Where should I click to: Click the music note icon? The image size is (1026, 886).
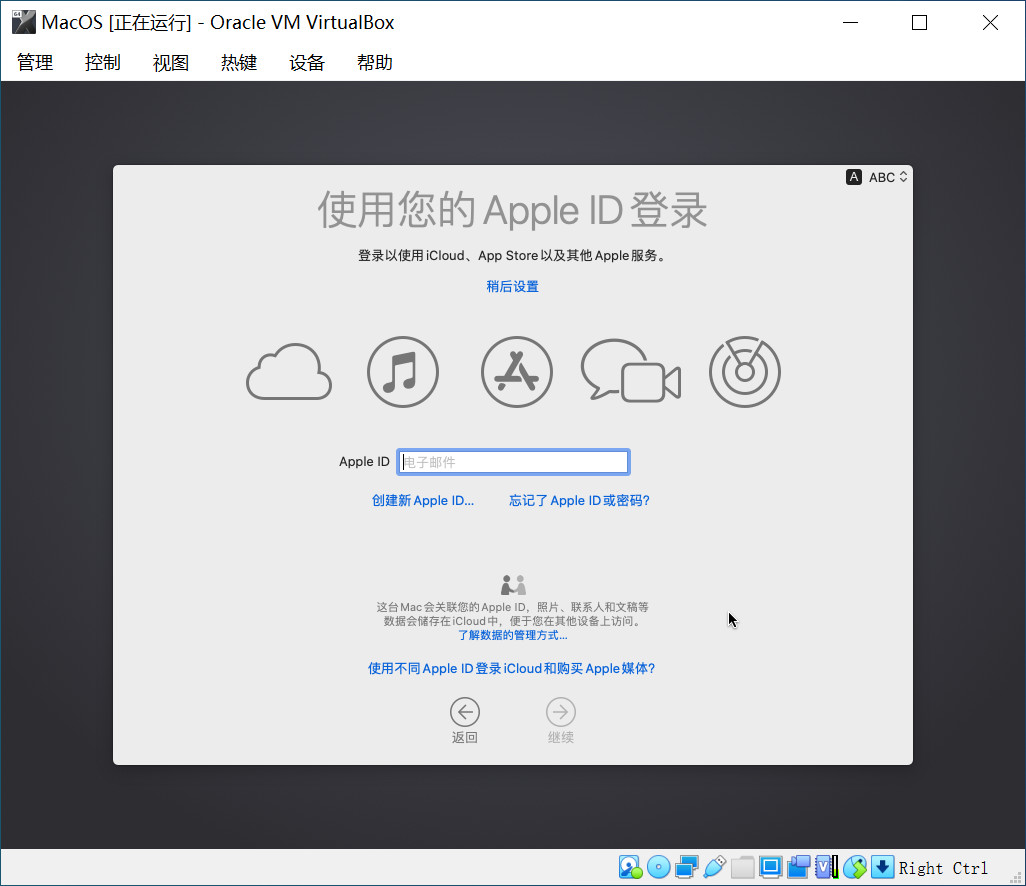click(x=402, y=372)
